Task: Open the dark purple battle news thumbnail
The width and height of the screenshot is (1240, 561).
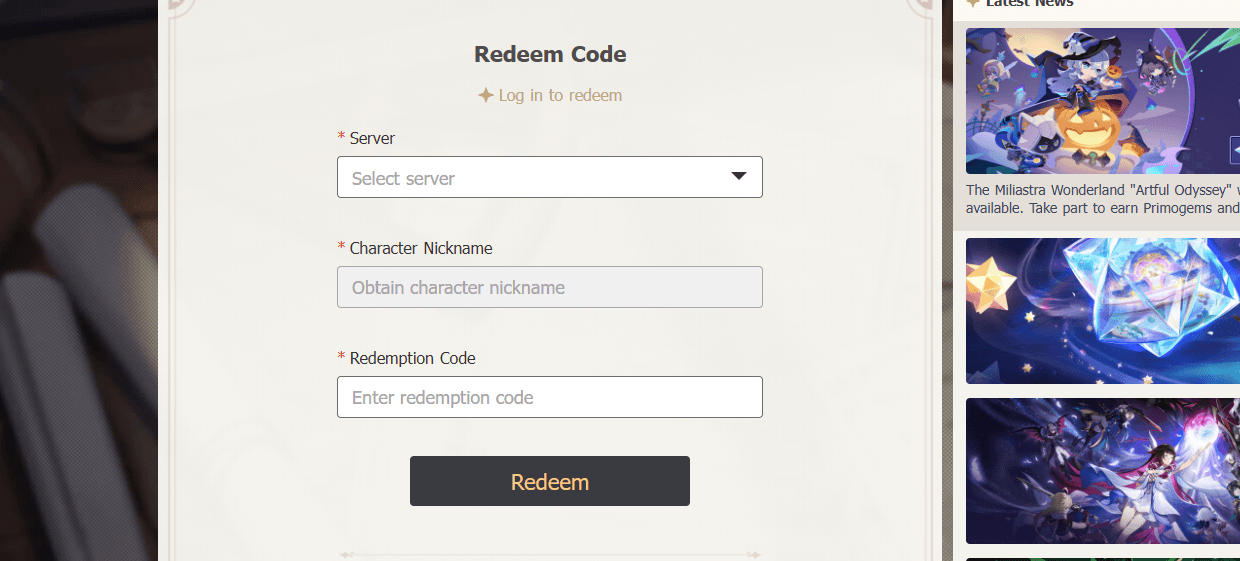Action: click(x=1103, y=471)
